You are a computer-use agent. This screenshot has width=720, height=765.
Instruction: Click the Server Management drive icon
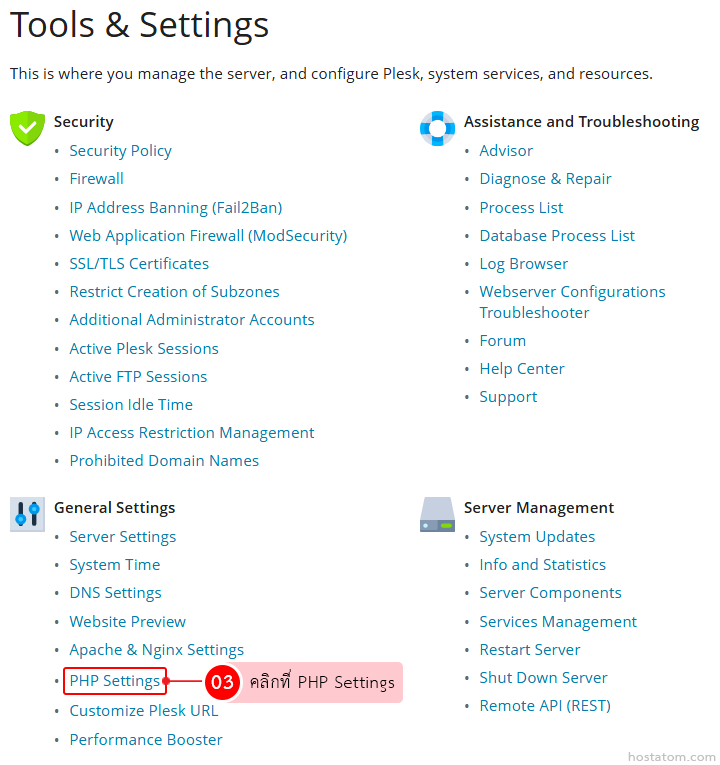pyautogui.click(x=437, y=514)
